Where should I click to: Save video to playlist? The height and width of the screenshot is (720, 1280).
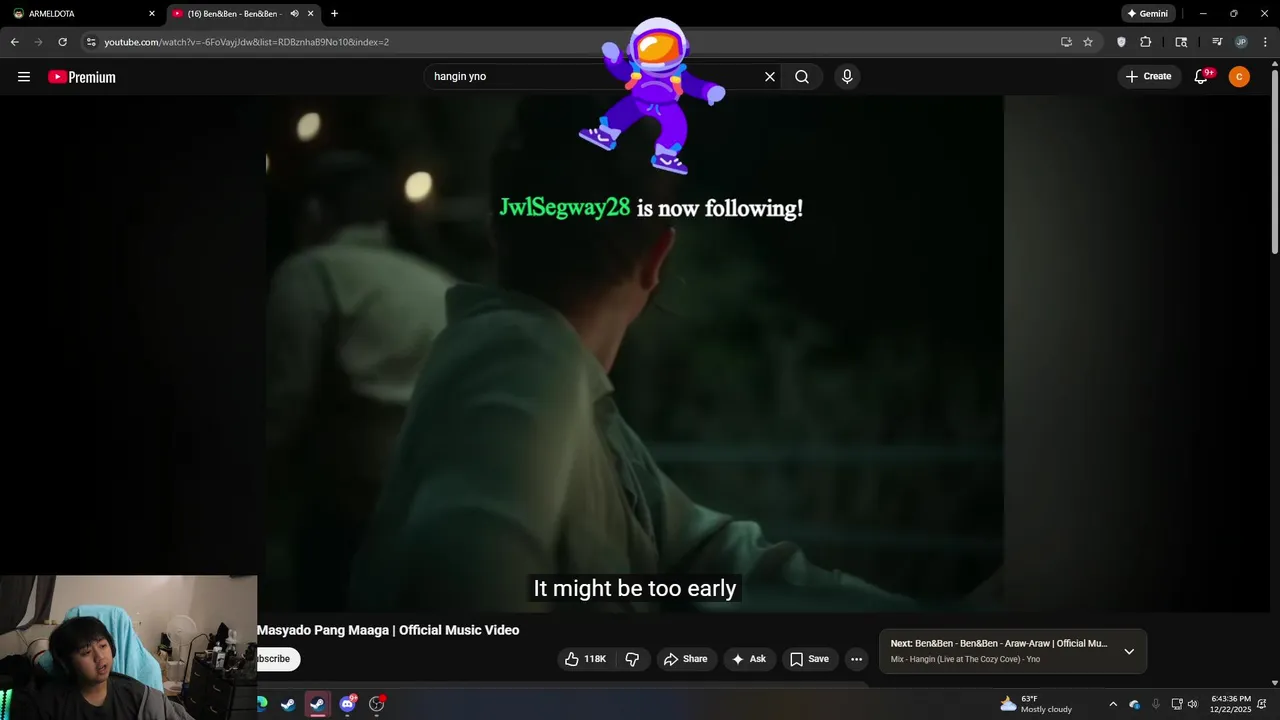tap(809, 659)
